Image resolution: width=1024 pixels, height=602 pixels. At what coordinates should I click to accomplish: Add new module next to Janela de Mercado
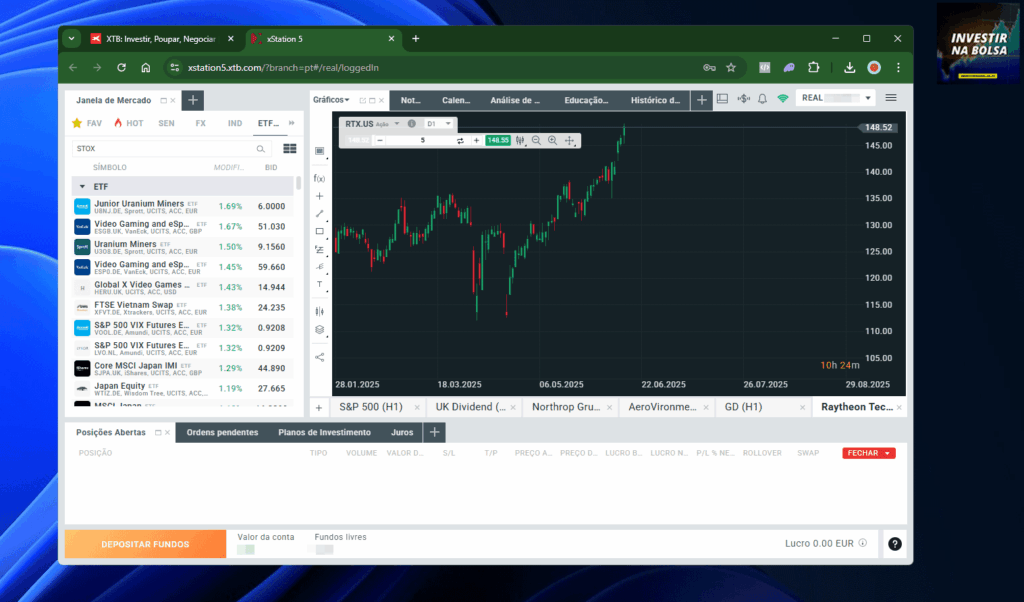click(x=193, y=100)
